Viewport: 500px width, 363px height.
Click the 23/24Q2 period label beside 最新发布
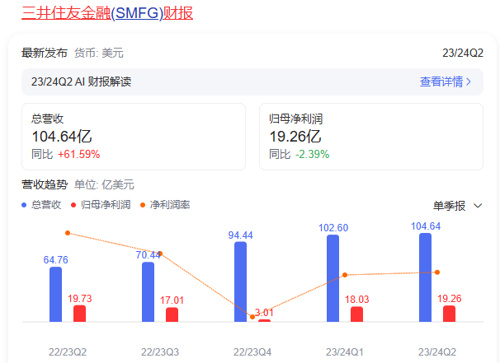point(463,53)
